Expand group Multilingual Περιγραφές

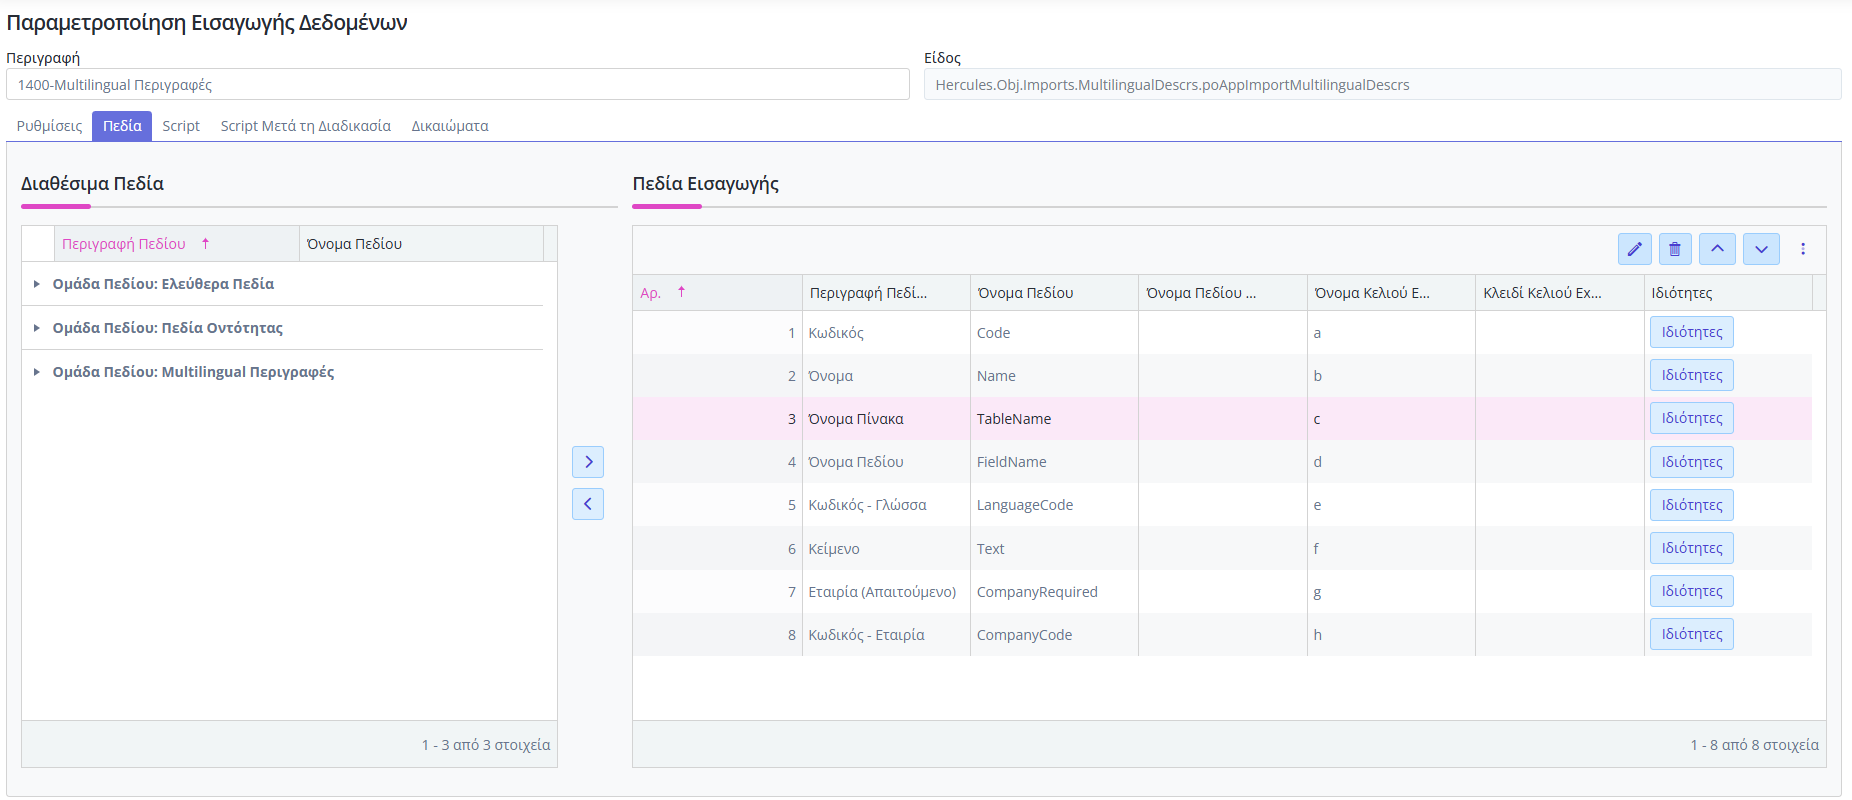coord(37,372)
